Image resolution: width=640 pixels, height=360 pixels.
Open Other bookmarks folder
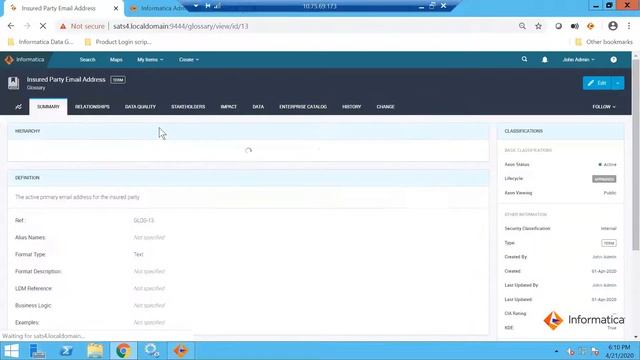[x=604, y=42]
